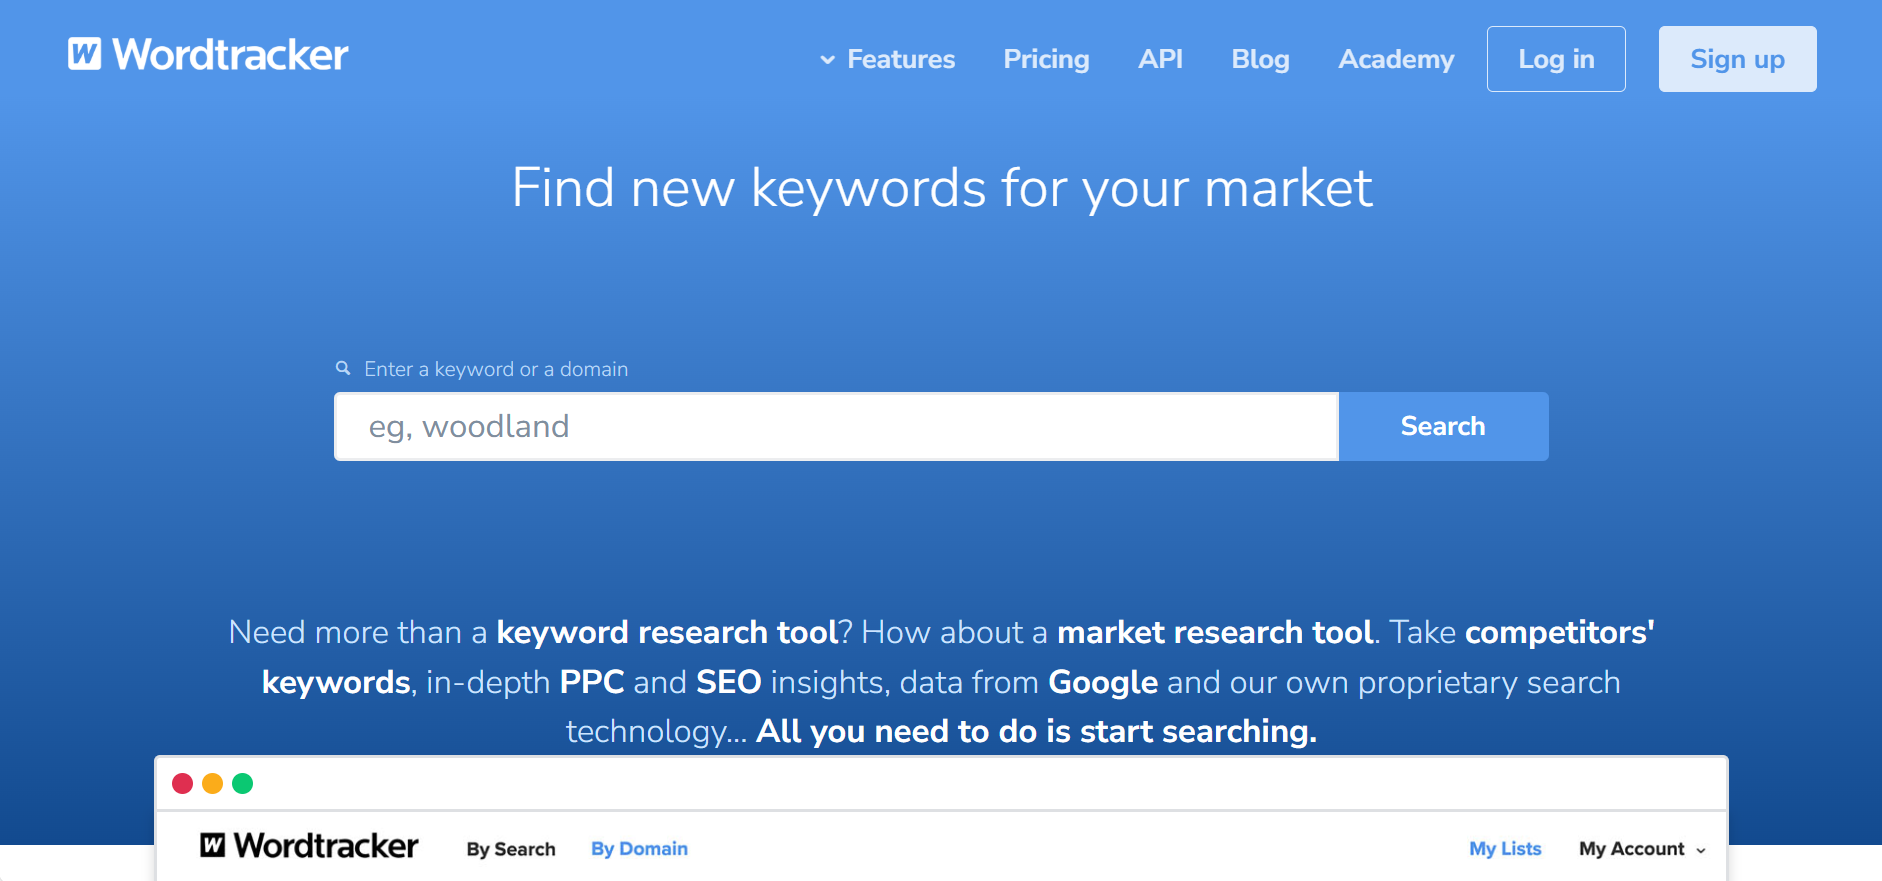Open the My Account dropdown
The image size is (1882, 881).
(1641, 849)
